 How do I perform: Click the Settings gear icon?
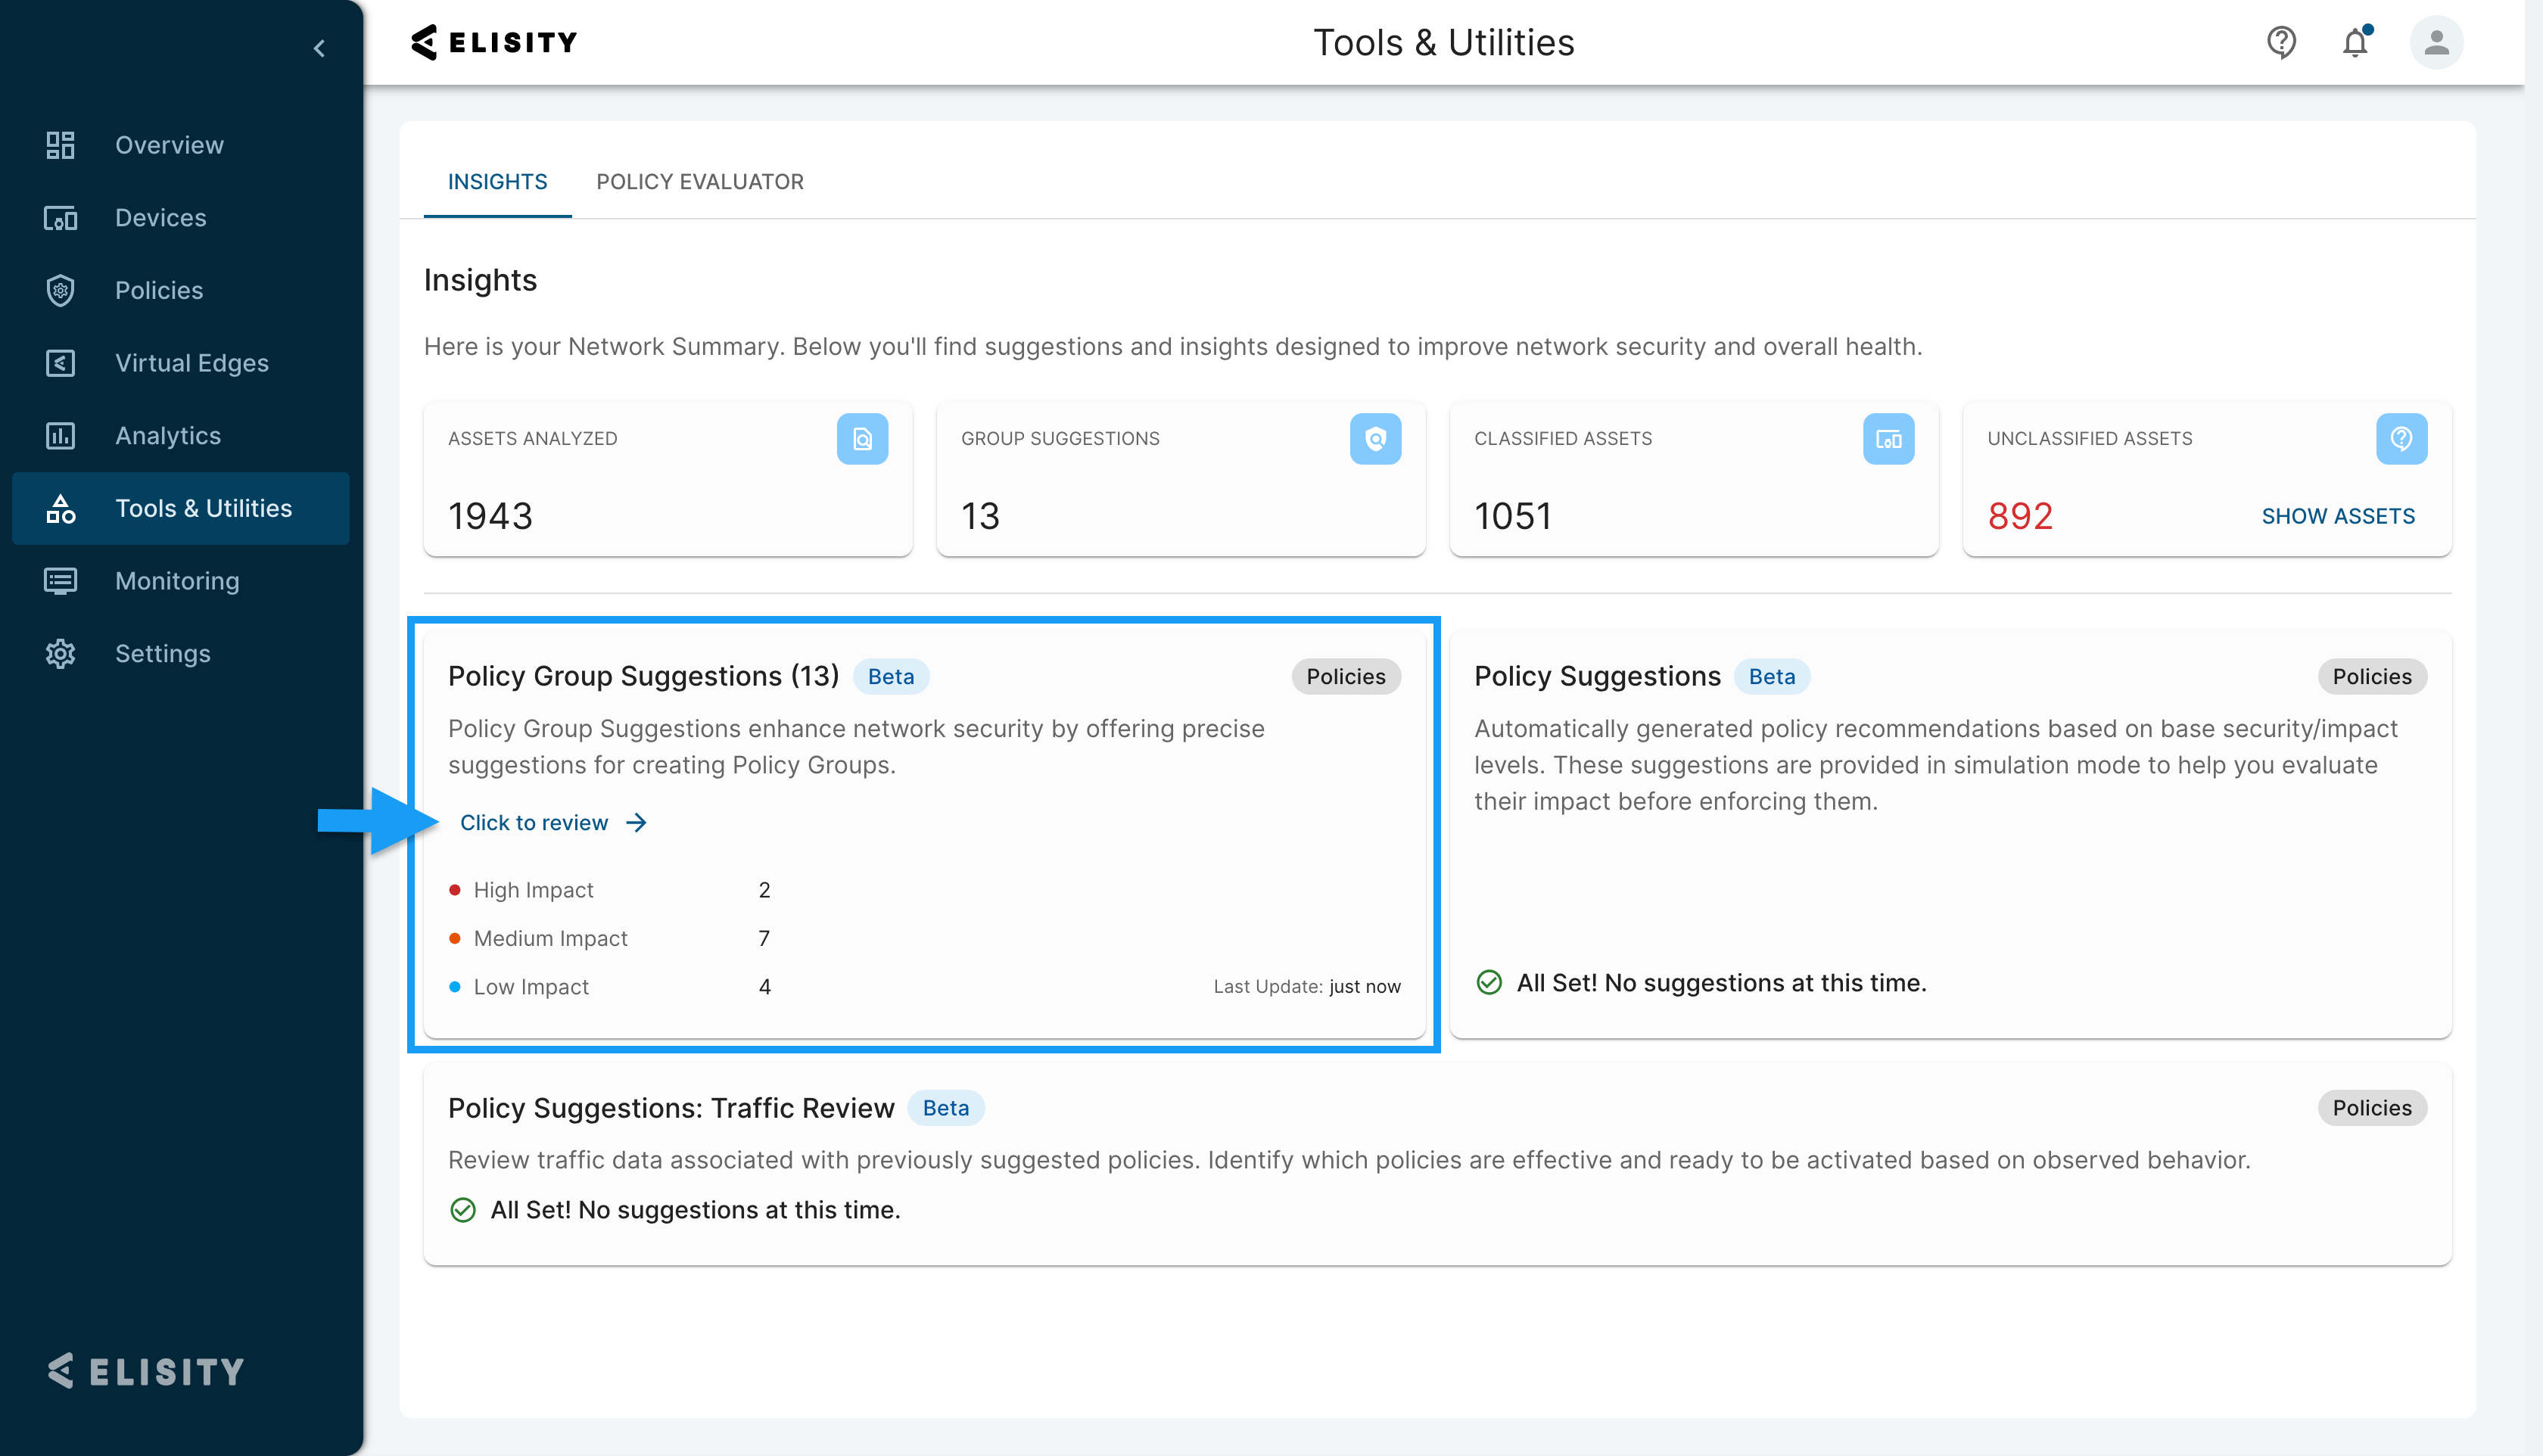point(60,654)
